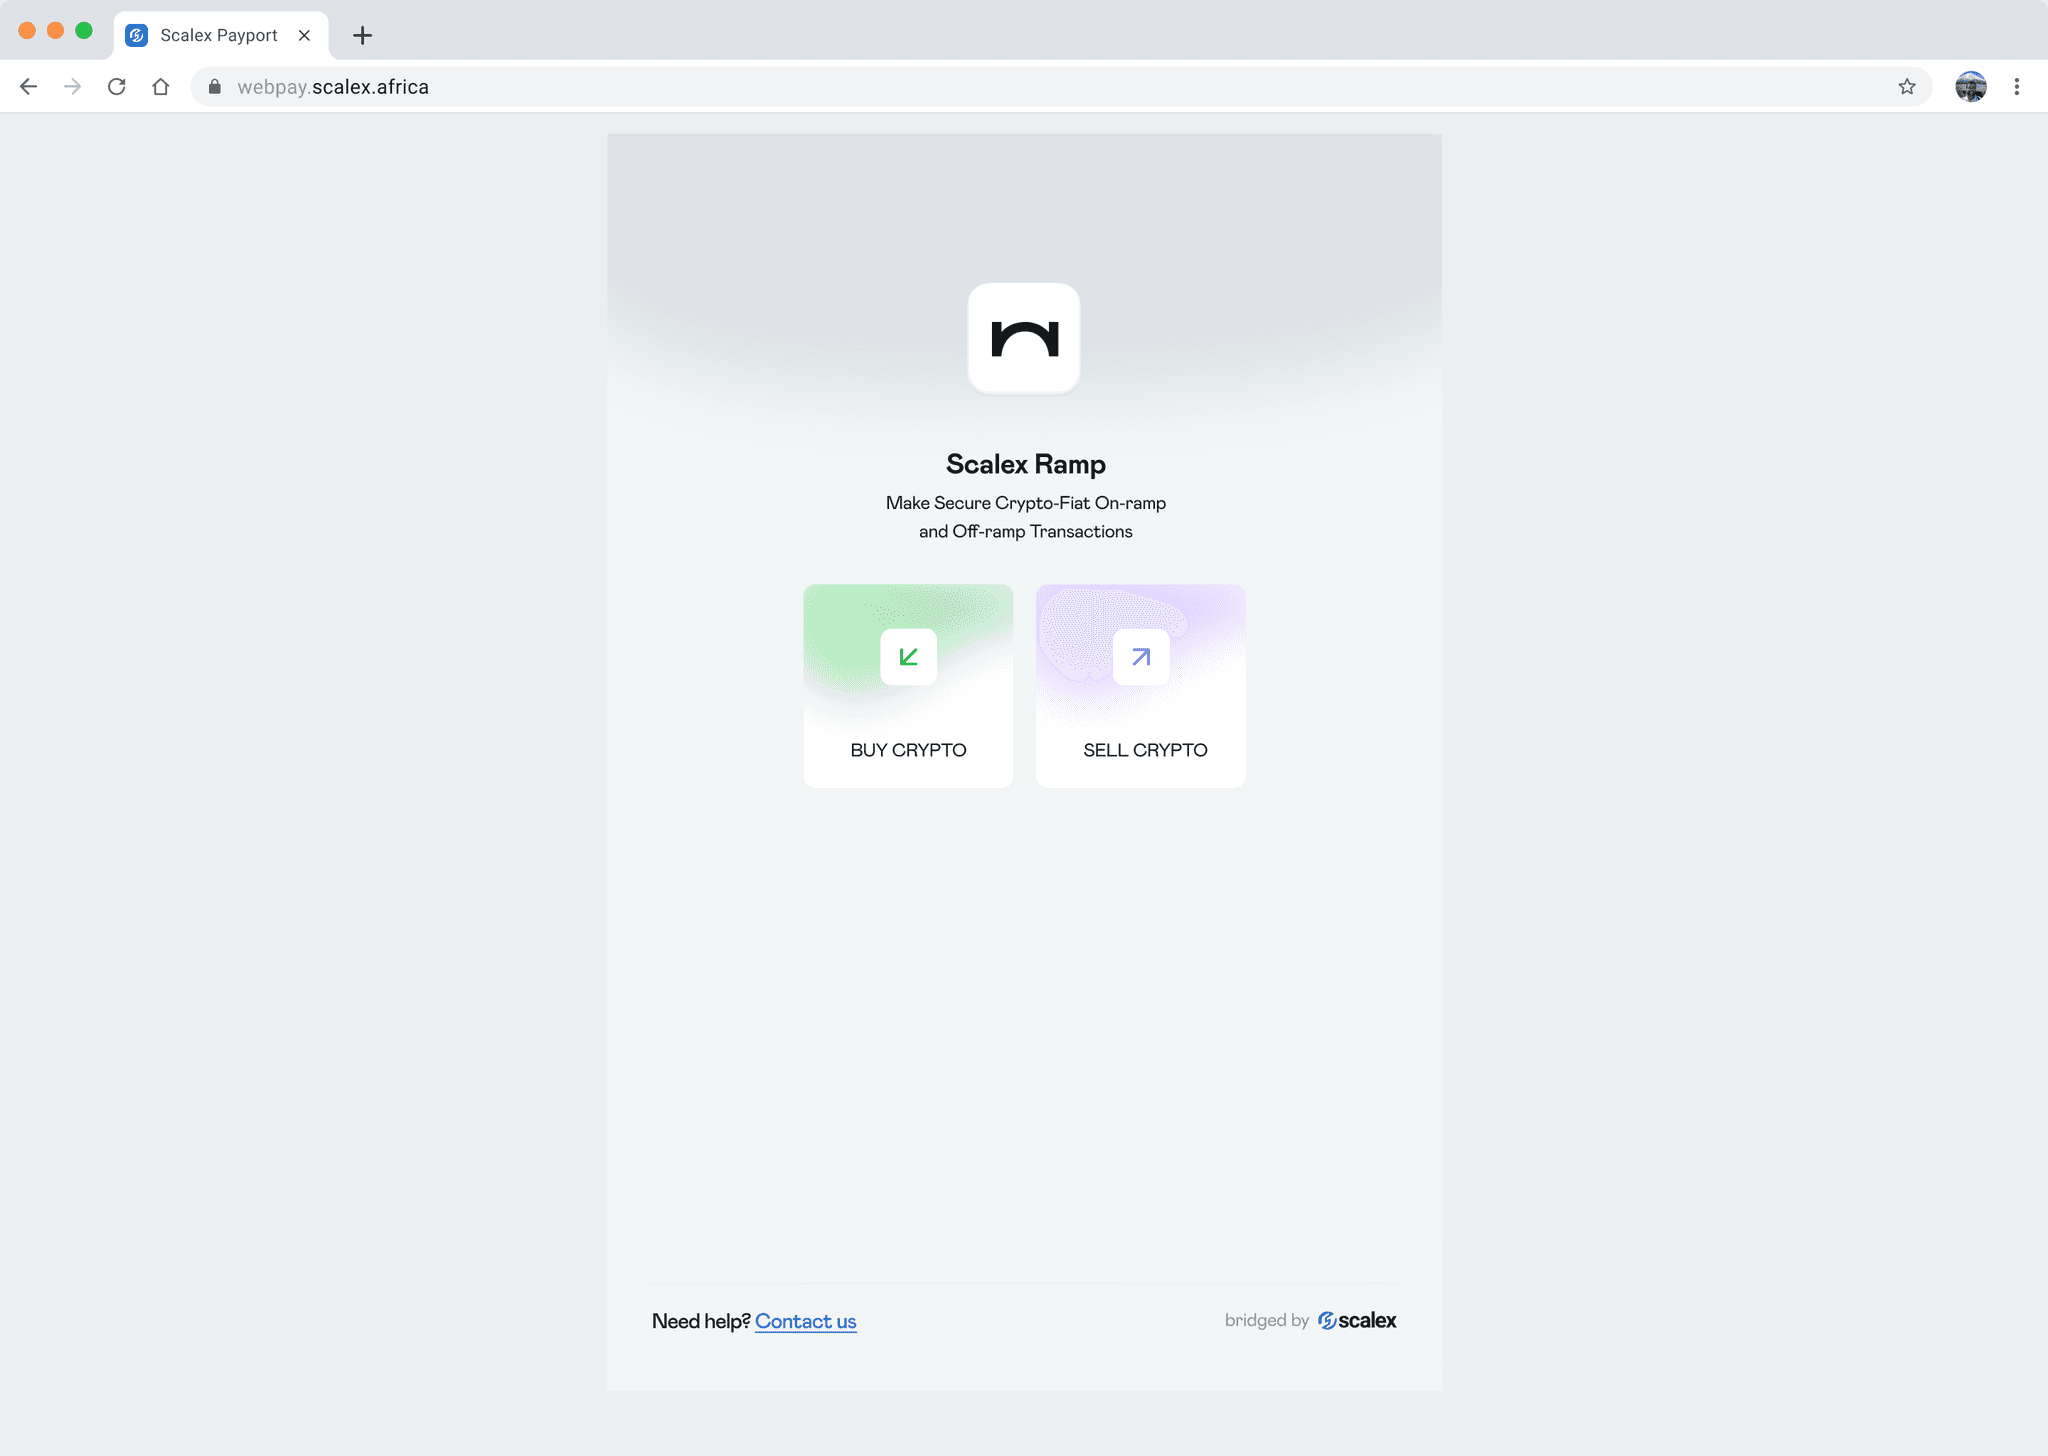Click the browser forward arrow
The height and width of the screenshot is (1456, 2048).
[72, 87]
